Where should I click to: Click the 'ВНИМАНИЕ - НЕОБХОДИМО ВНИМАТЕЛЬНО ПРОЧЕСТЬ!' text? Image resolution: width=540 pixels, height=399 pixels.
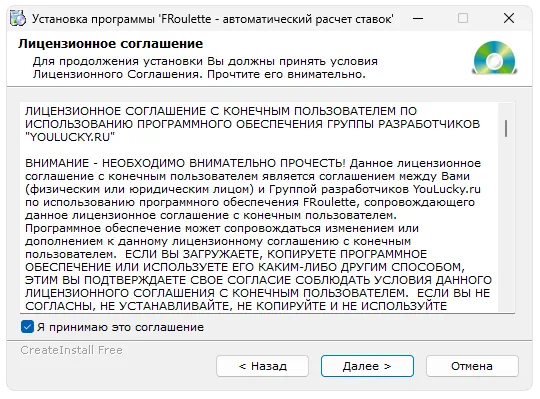point(185,163)
